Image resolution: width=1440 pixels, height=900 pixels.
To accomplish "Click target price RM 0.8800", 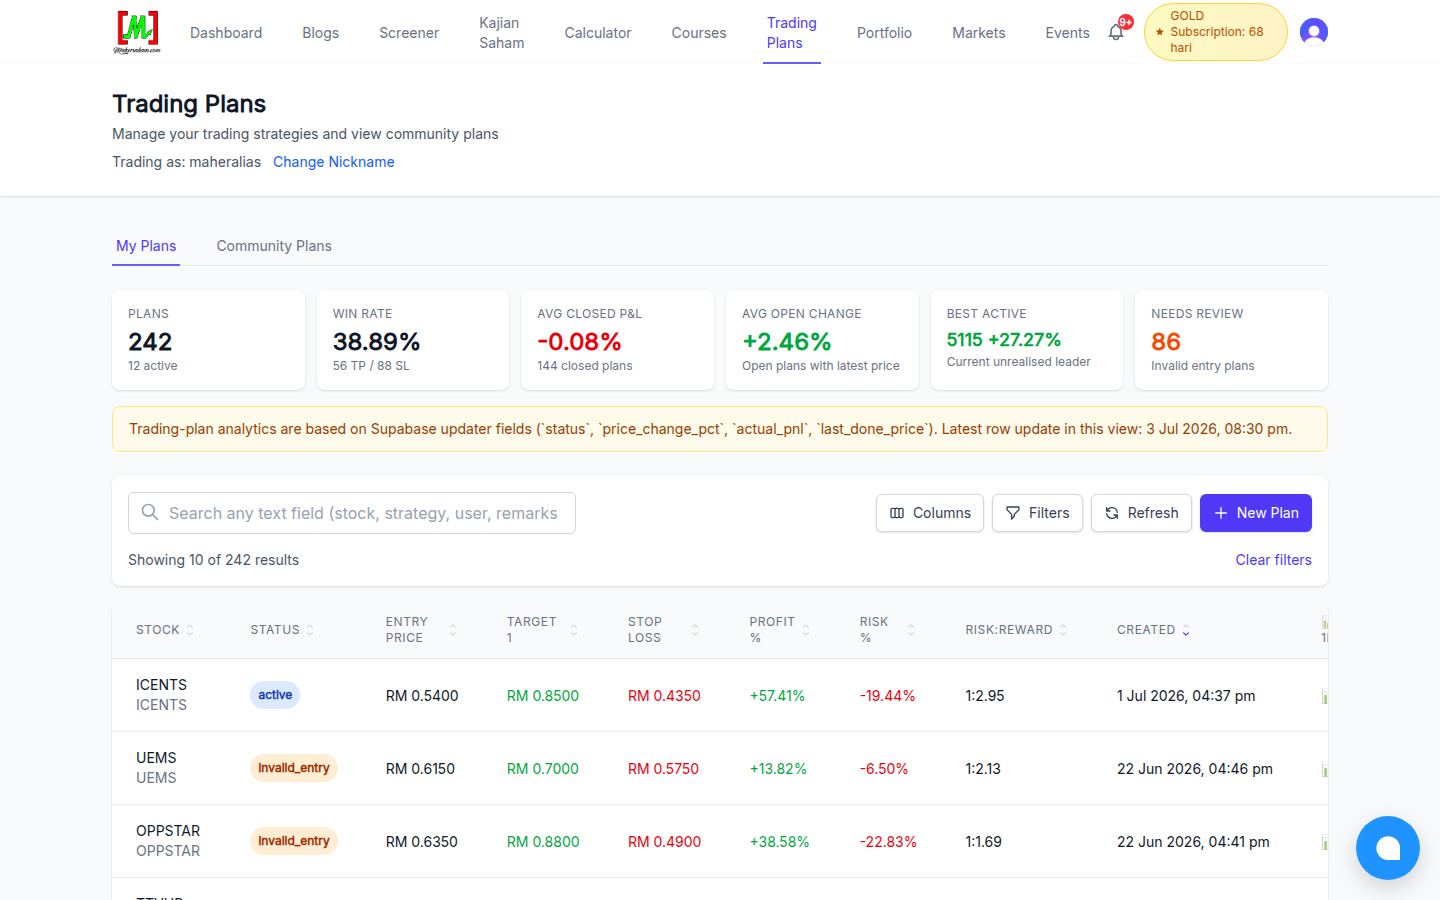I will pyautogui.click(x=543, y=842).
